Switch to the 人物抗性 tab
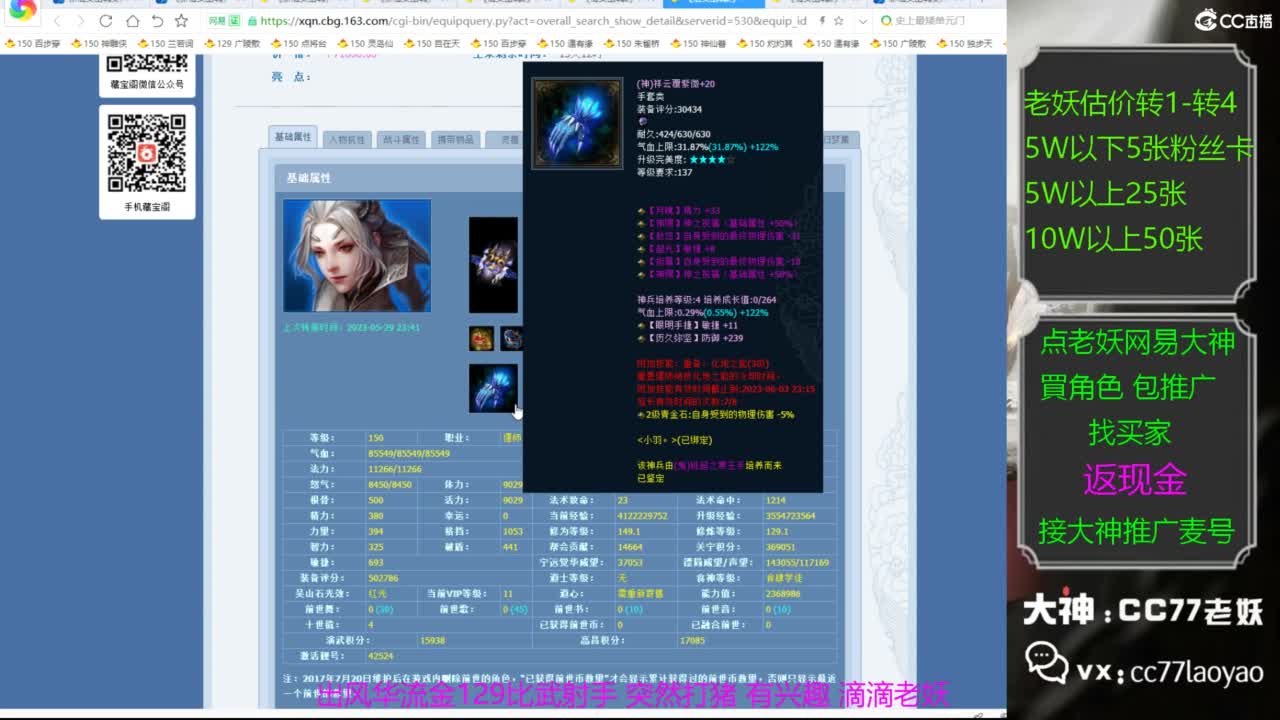 [x=347, y=139]
